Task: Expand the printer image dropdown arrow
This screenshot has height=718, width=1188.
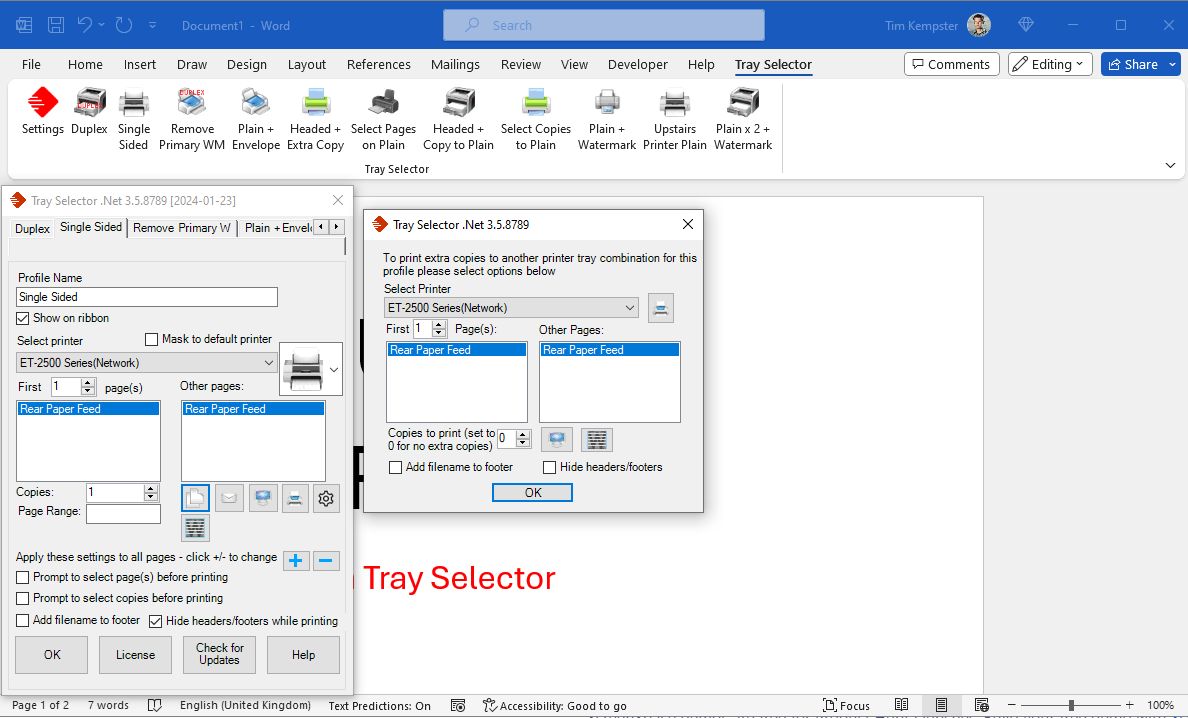Action: pos(333,370)
